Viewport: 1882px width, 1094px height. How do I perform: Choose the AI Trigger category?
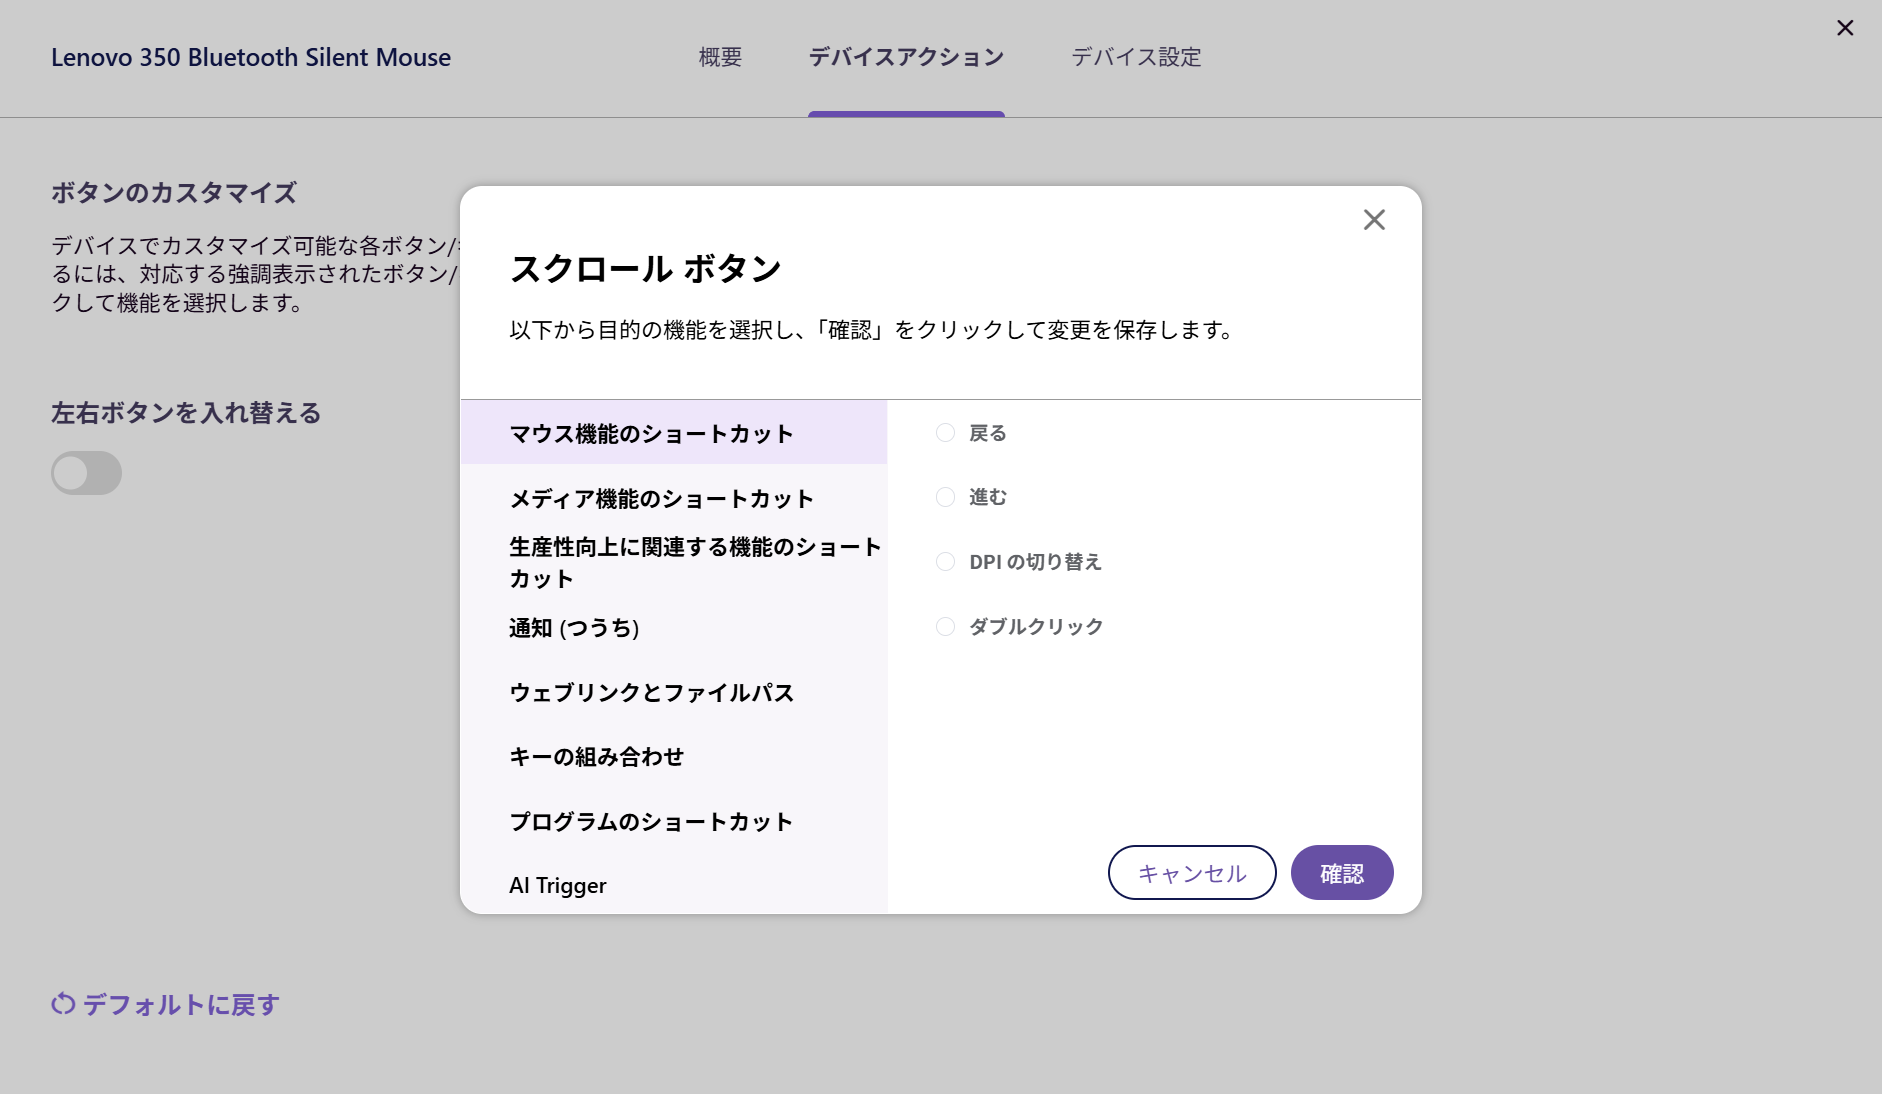tap(558, 886)
